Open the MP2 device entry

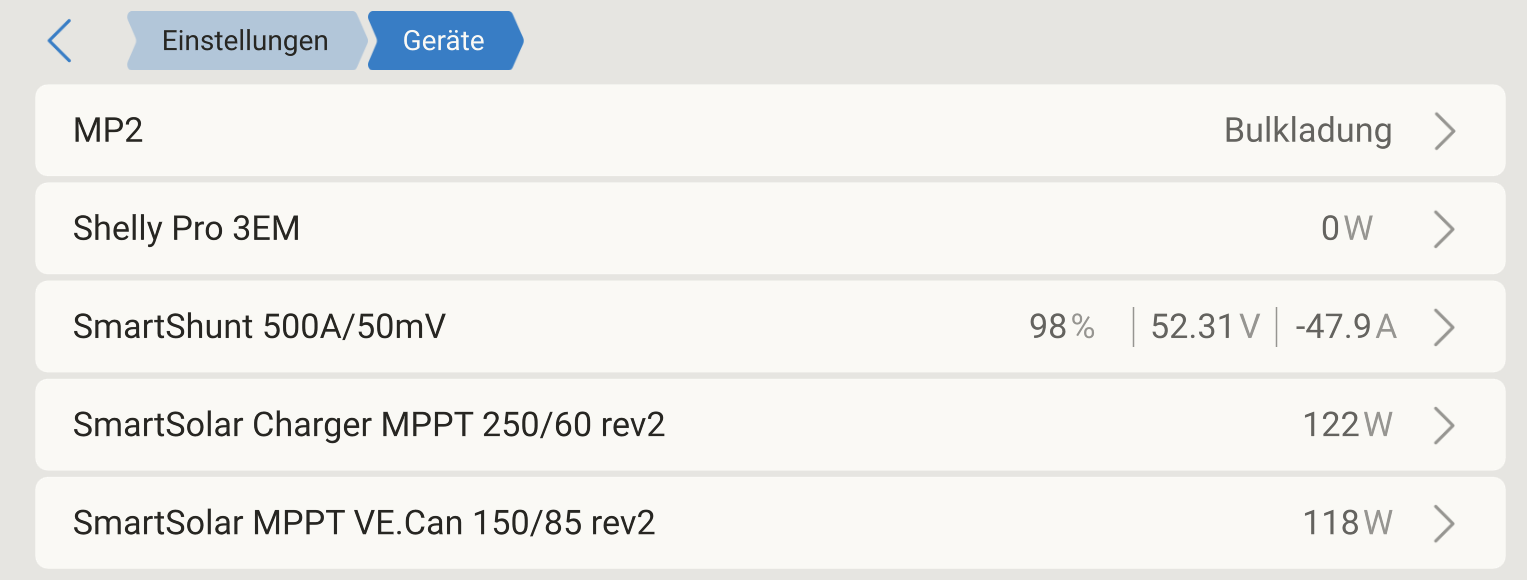(x=108, y=131)
